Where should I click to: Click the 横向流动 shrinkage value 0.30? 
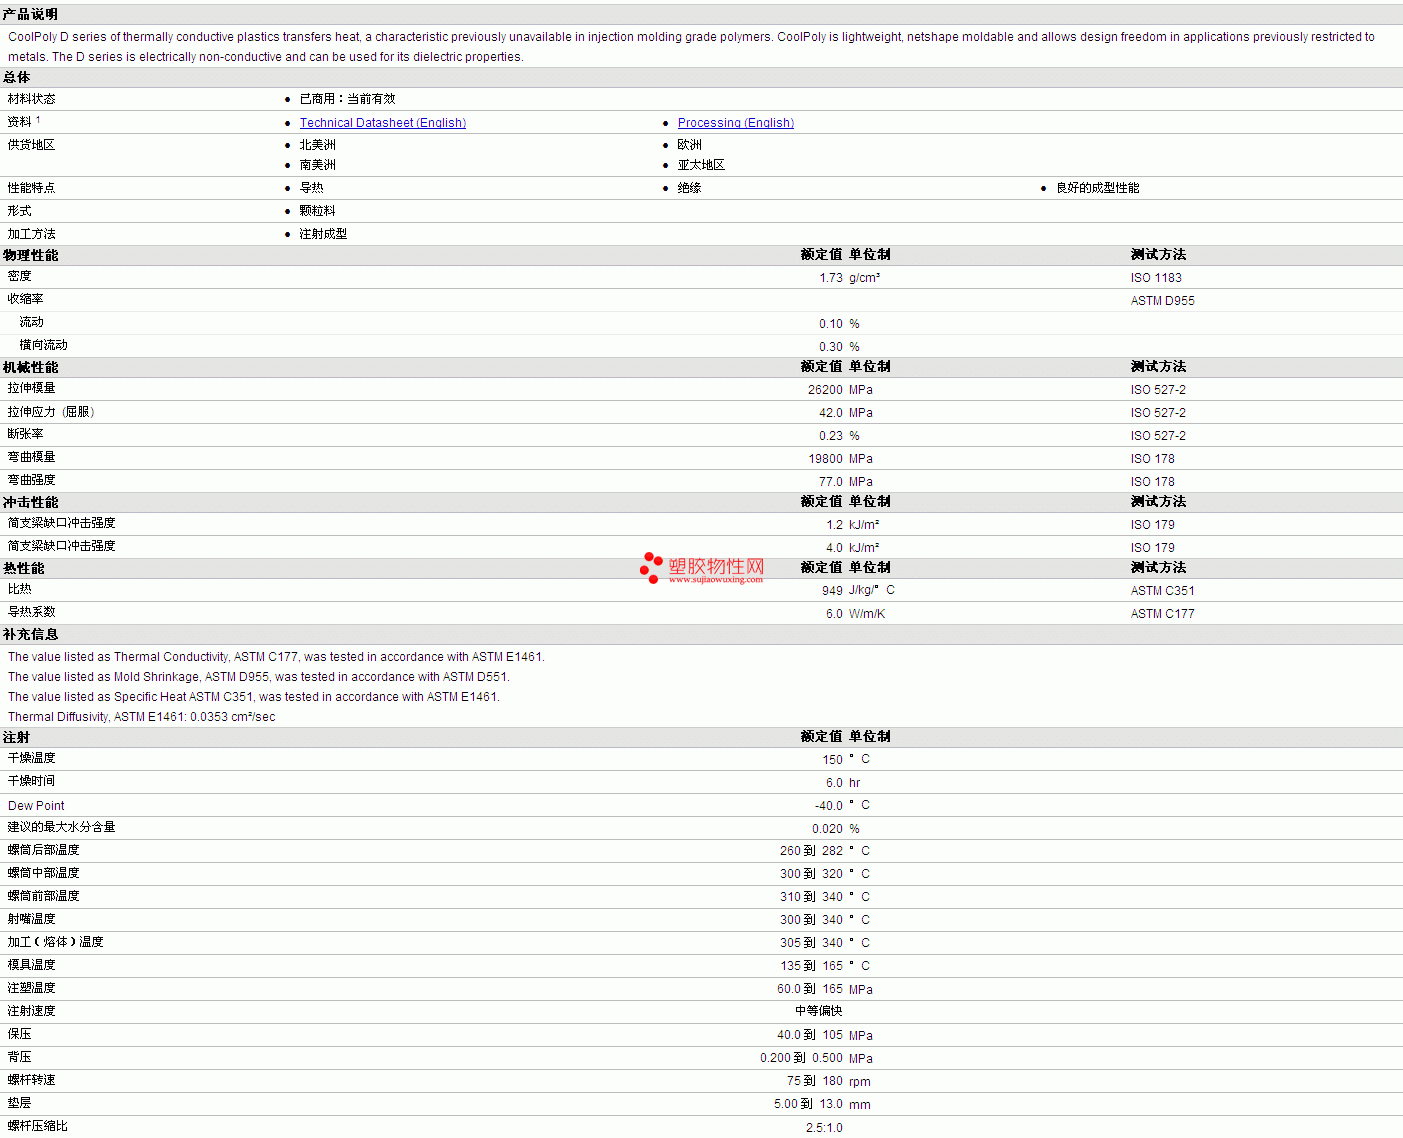tap(831, 347)
